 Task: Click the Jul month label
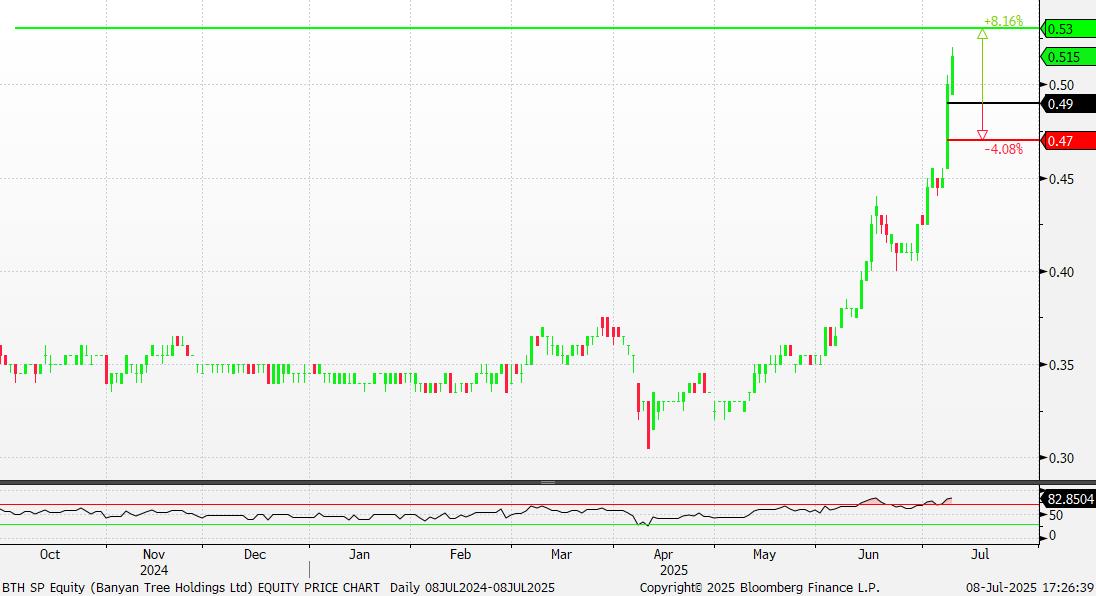(980, 555)
